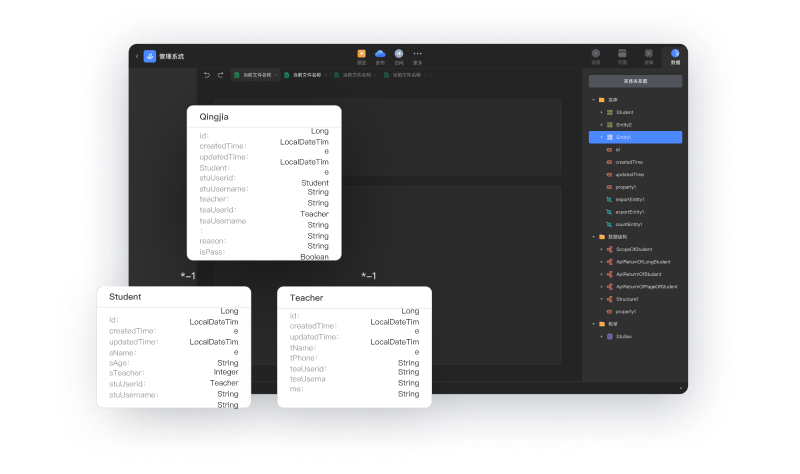This screenshot has height=474, width=800.
Task: Collapse the Entity1 arrow
Action: point(602,137)
